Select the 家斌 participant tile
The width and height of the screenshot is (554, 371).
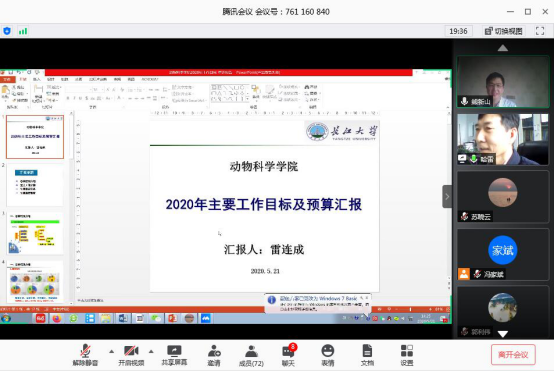point(503,254)
